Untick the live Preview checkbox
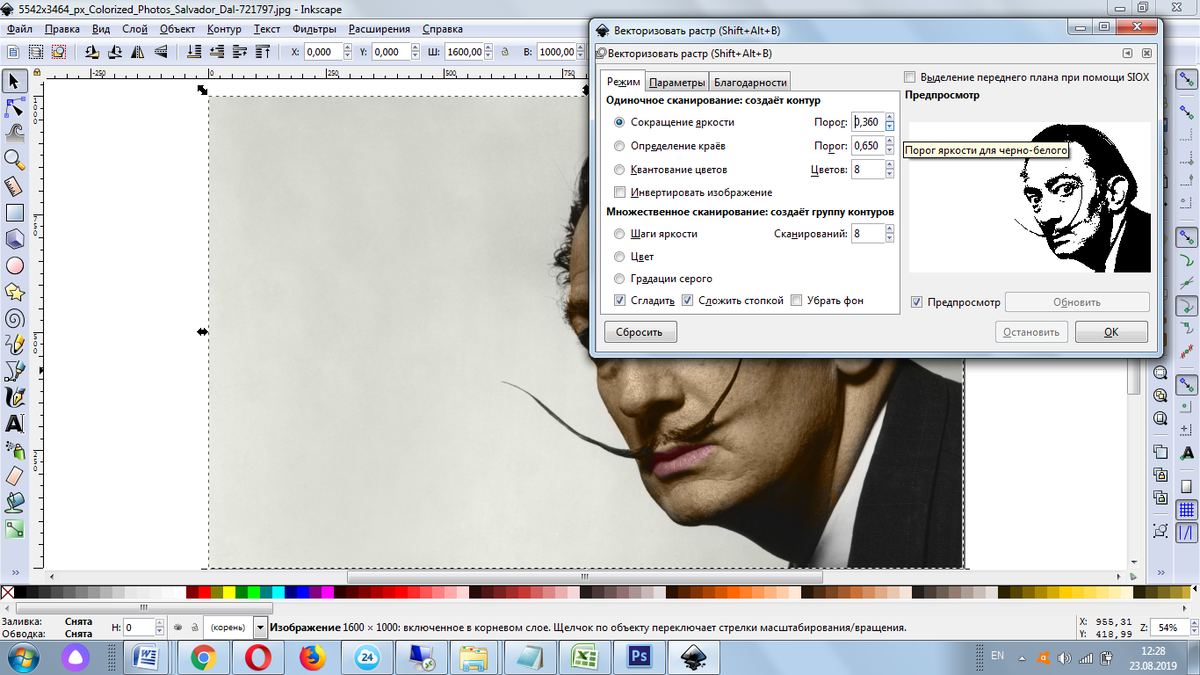Screen dimensions: 1200x675 pos(917,302)
